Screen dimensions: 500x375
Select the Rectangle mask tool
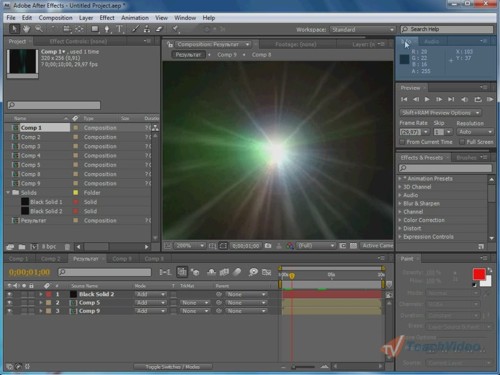click(95, 29)
